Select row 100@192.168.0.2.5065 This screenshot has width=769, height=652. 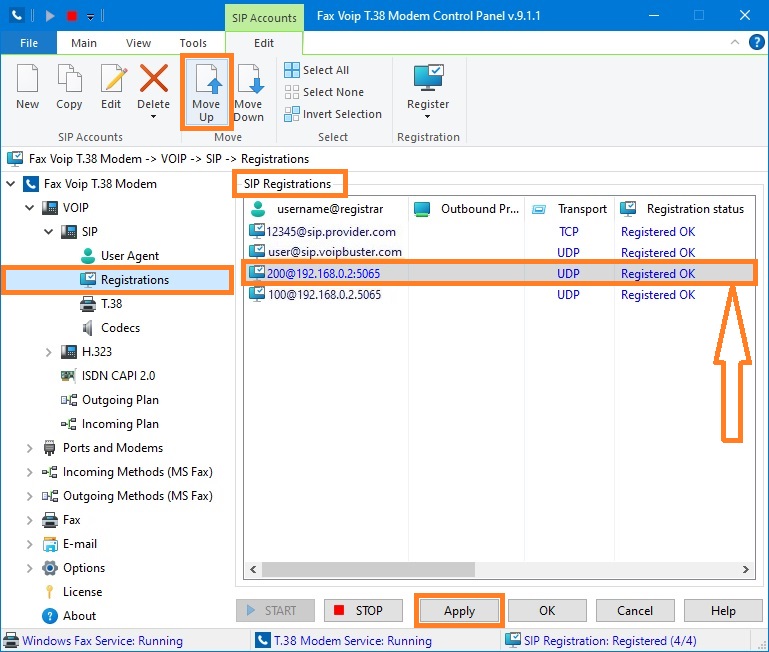(499, 295)
